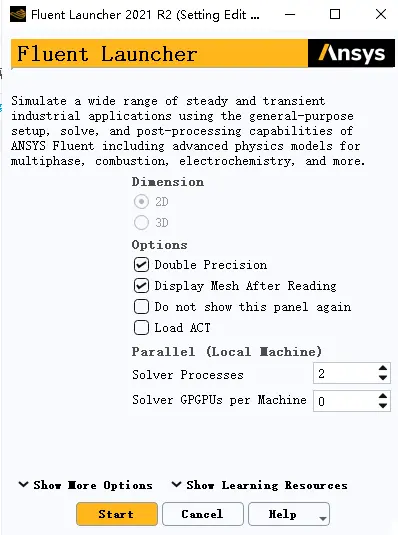Open the Help button dropdown arrow
Screen dimensions: 398x535
322,519
